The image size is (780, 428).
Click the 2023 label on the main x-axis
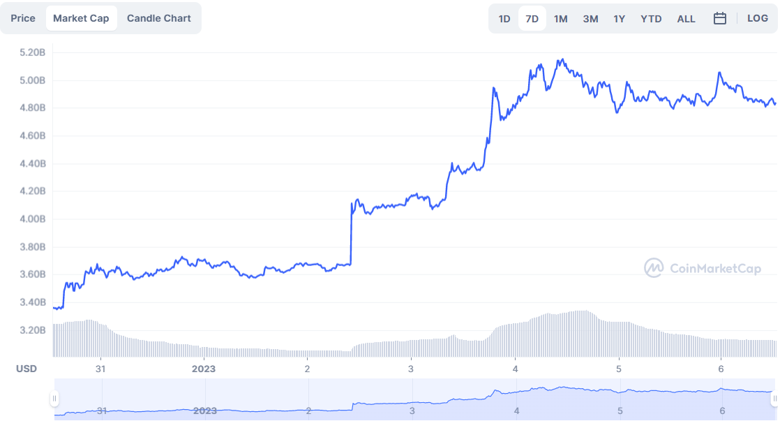click(x=204, y=369)
